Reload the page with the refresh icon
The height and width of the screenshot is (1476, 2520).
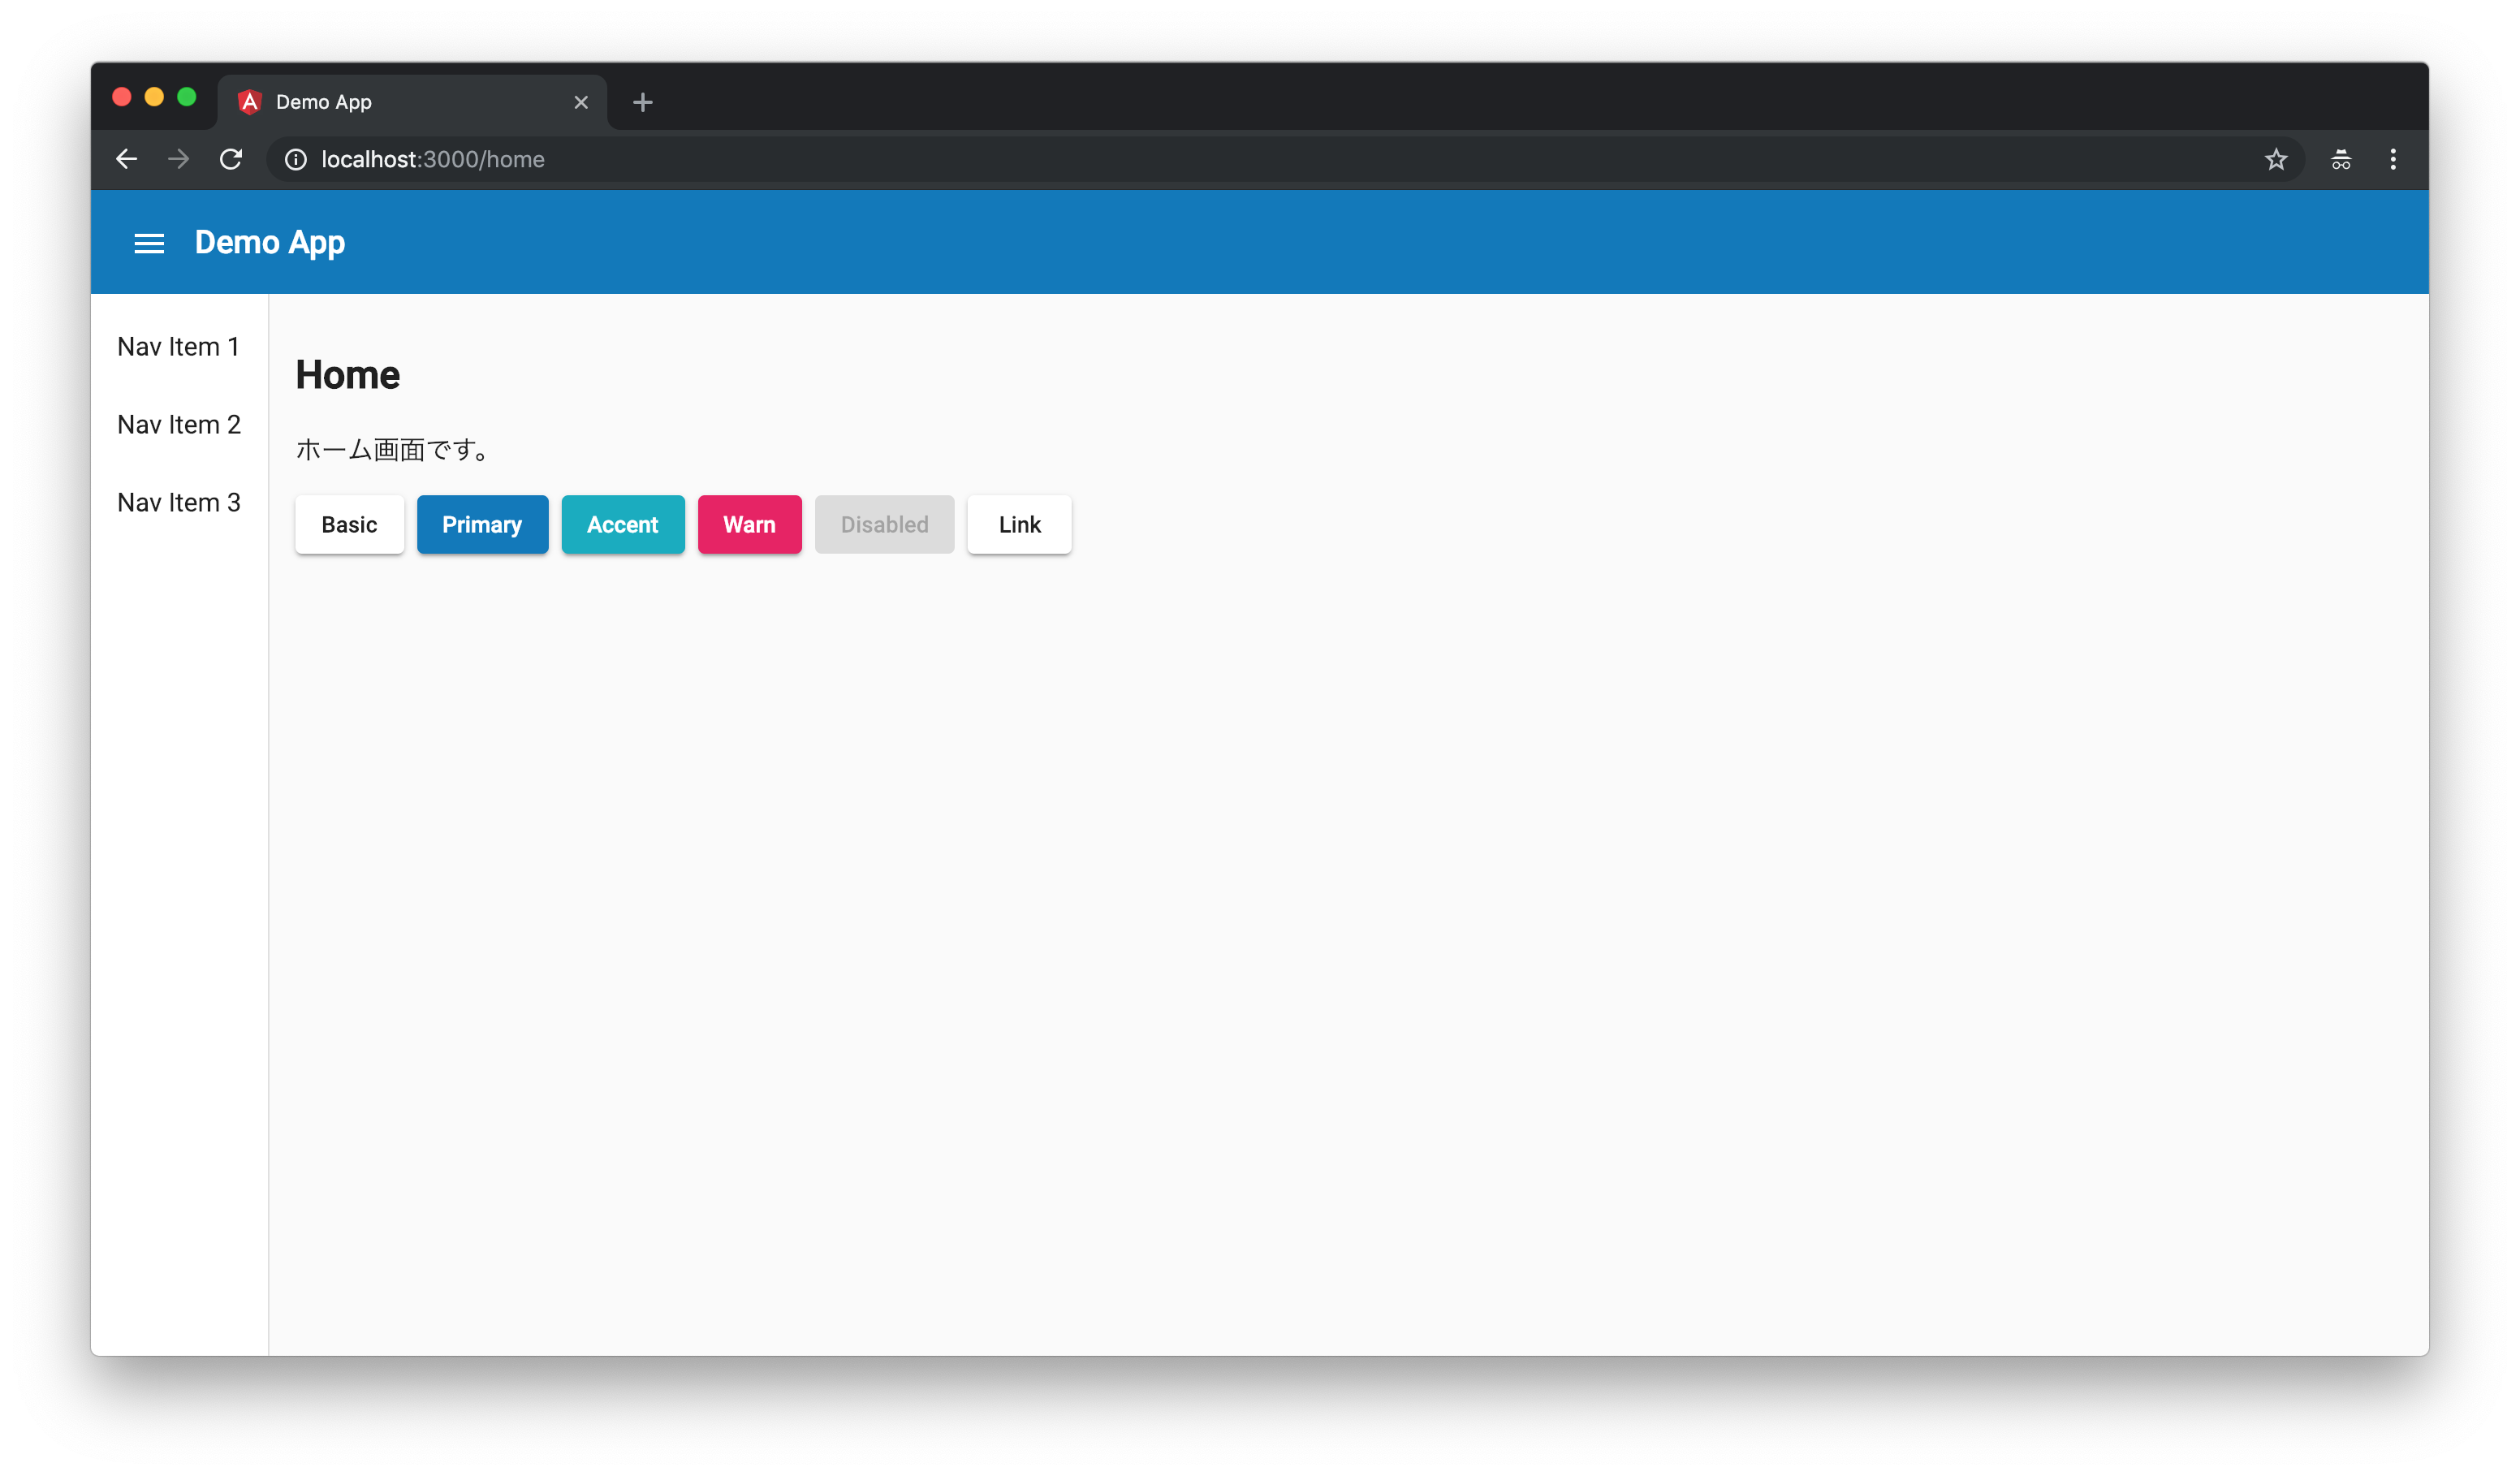click(x=231, y=159)
